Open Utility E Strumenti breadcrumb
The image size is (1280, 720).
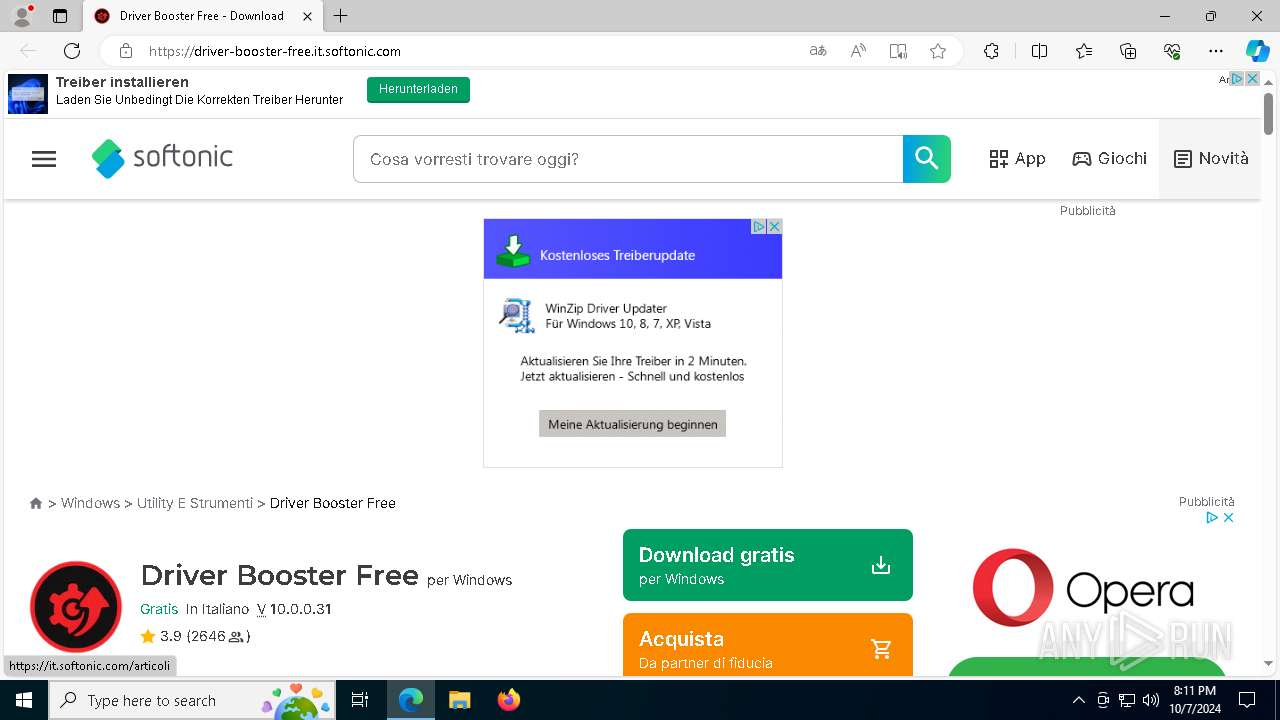195,503
